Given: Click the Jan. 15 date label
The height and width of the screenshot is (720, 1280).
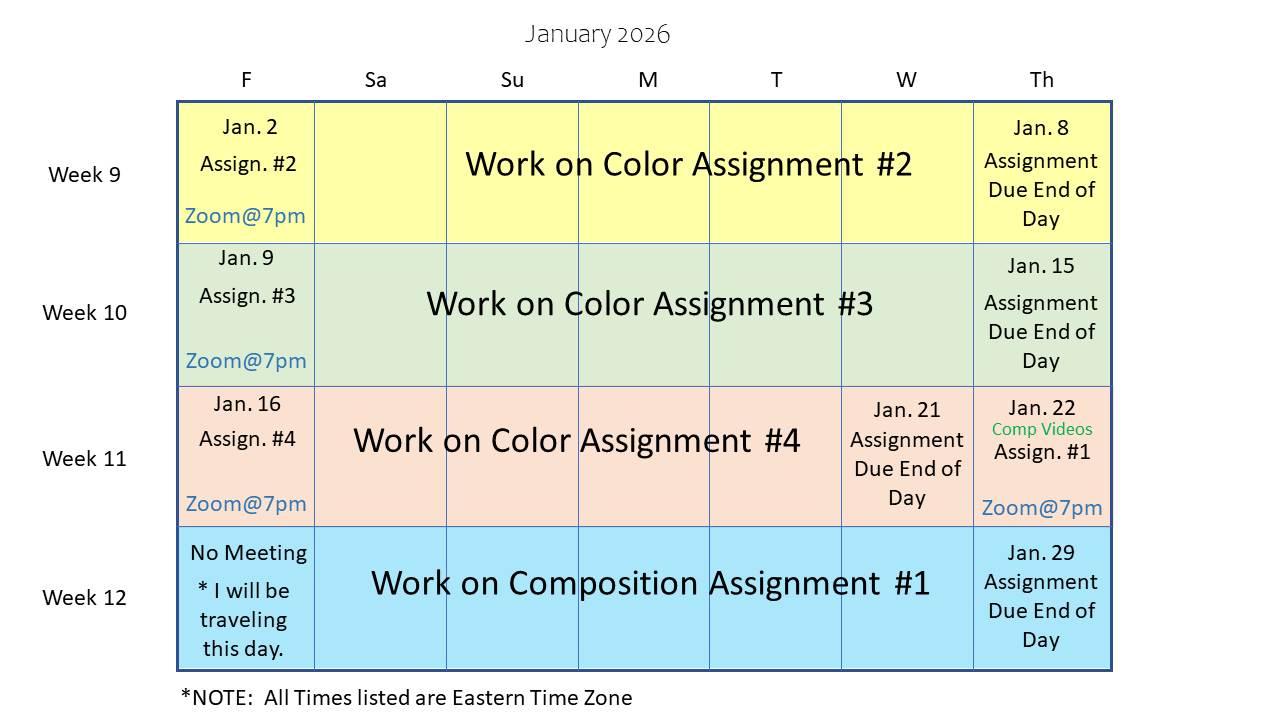Looking at the screenshot, I should click(x=1040, y=265).
